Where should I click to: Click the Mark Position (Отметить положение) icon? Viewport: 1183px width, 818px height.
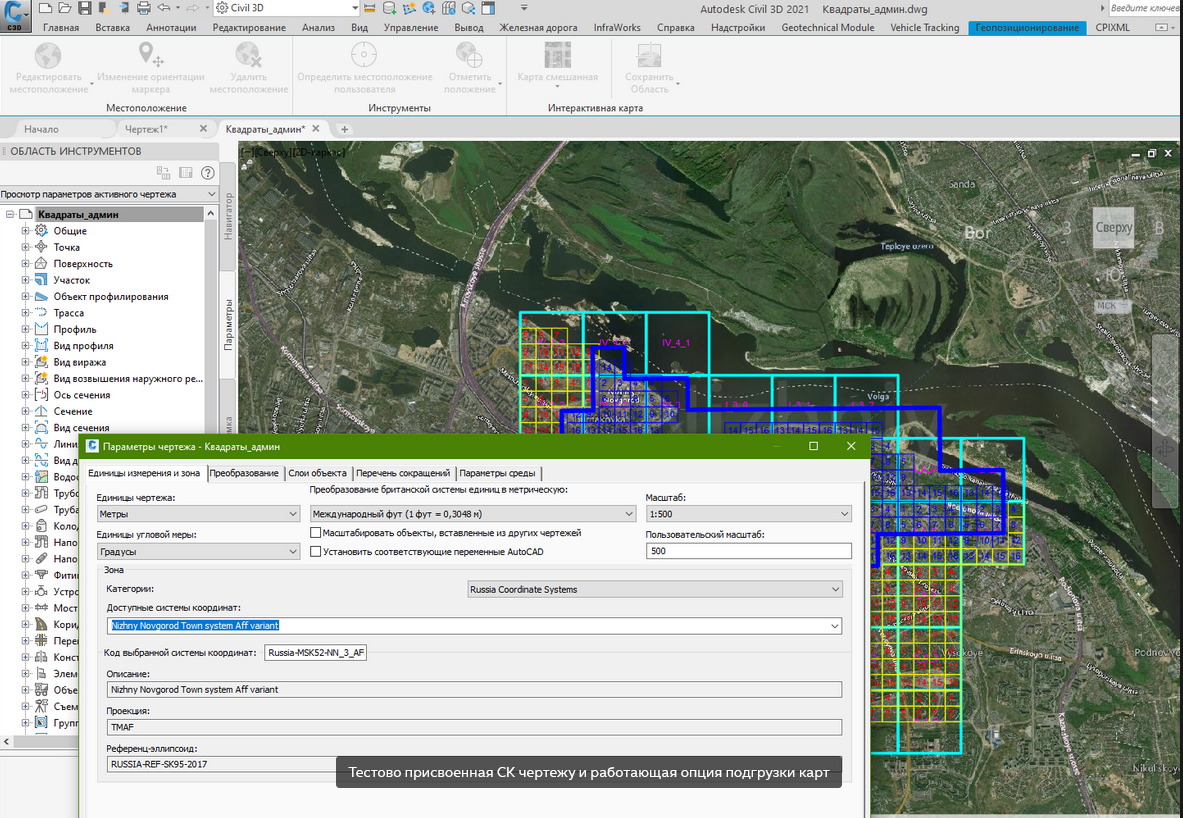pyautogui.click(x=469, y=55)
